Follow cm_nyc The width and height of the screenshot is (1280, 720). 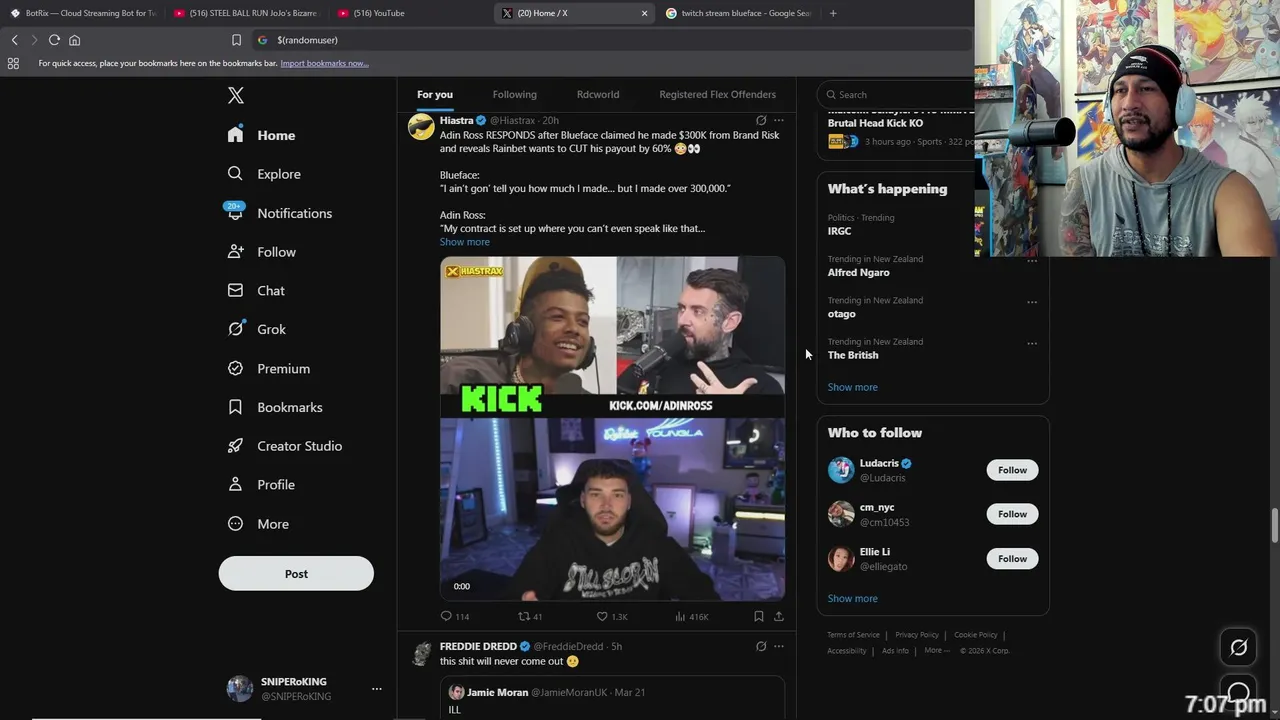[x=1012, y=514]
